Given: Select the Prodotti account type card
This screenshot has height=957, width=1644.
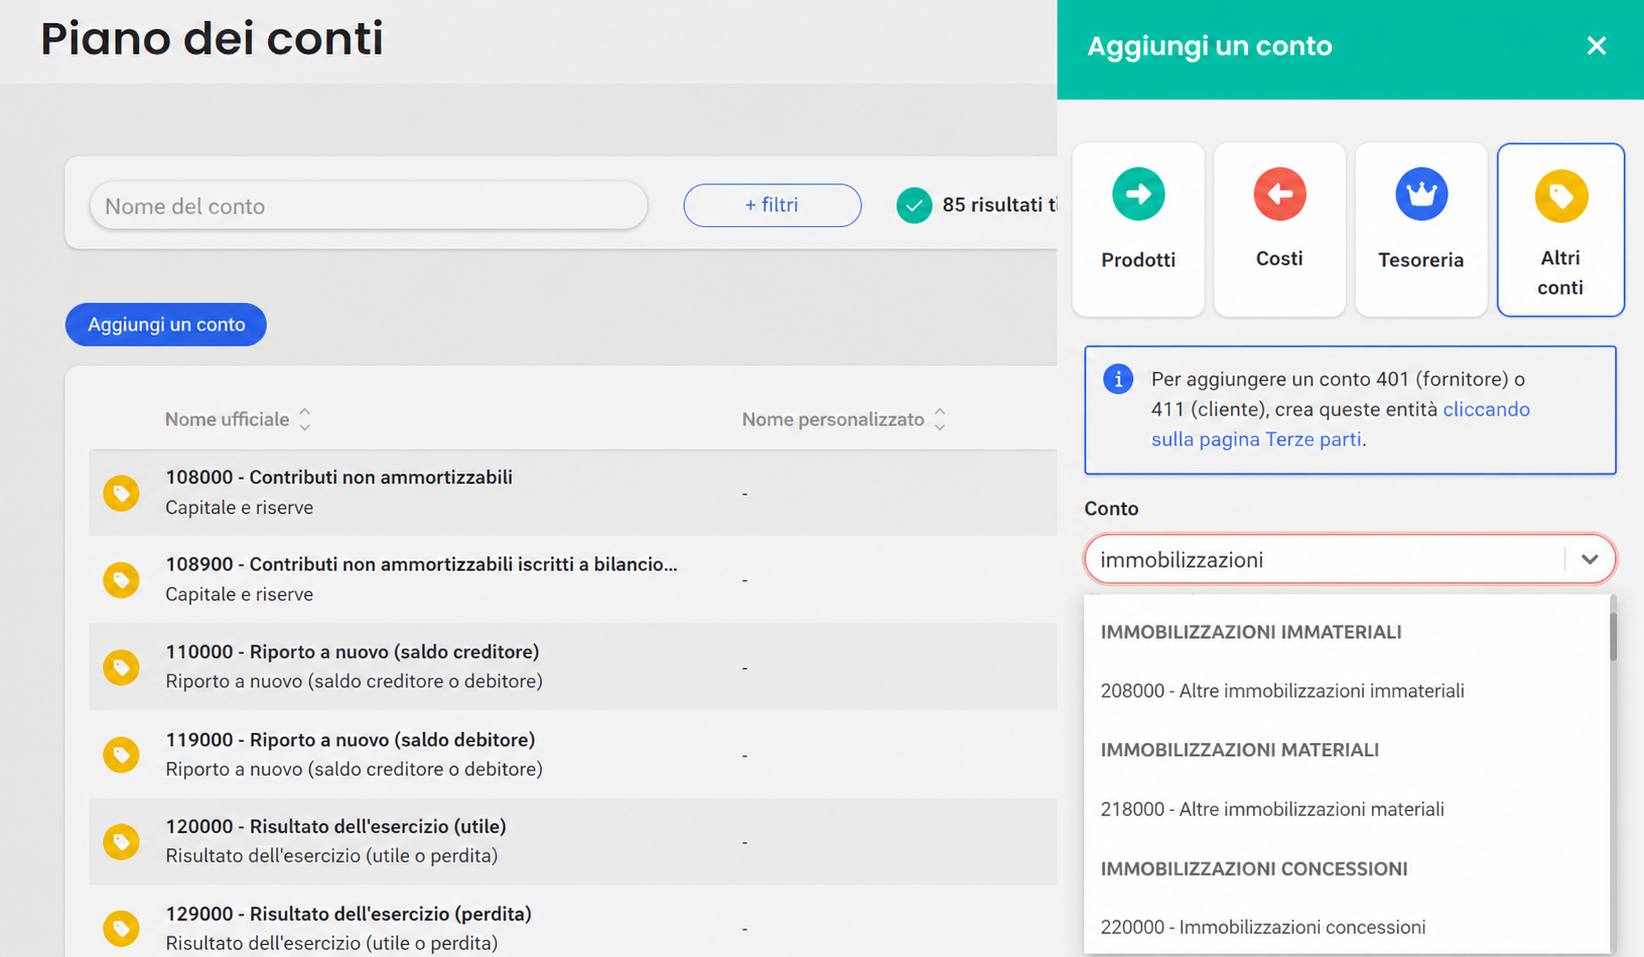Looking at the screenshot, I should coord(1138,230).
